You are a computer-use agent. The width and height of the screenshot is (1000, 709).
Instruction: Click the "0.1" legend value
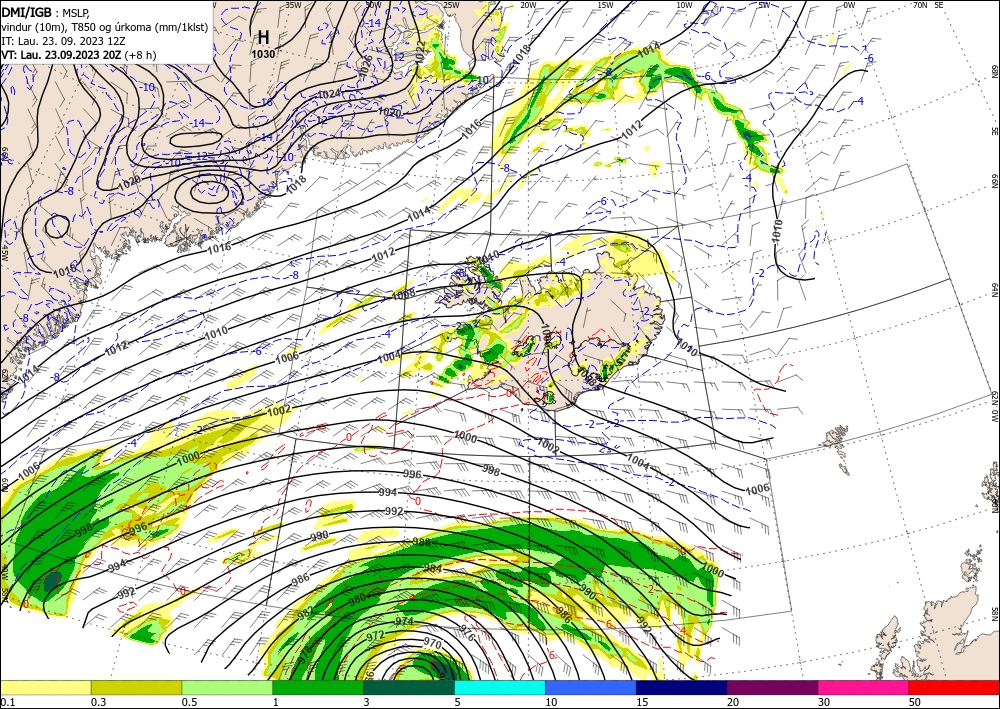pyautogui.click(x=6, y=702)
